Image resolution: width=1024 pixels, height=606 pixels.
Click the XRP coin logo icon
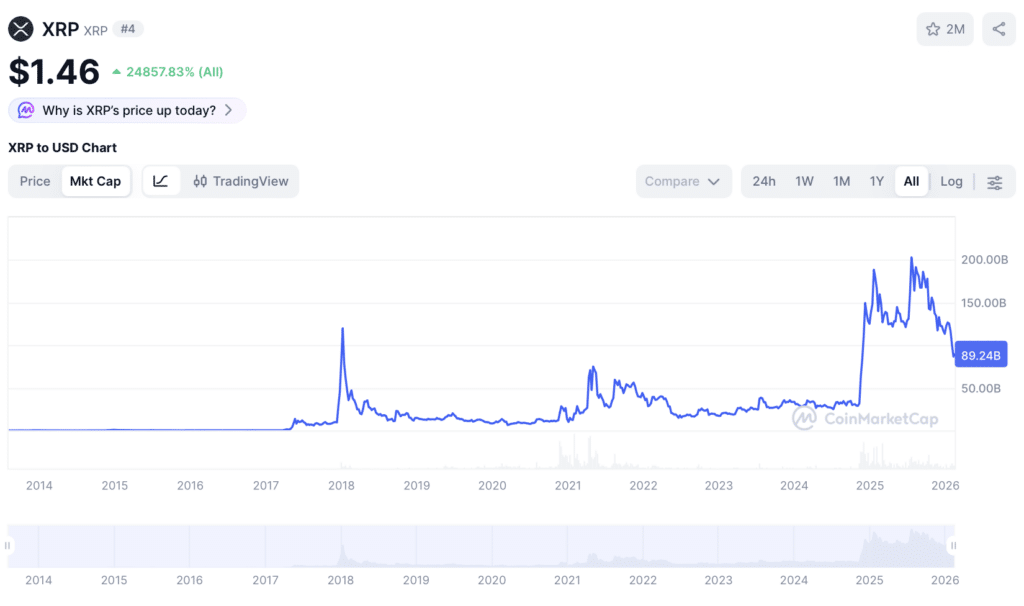coord(21,29)
